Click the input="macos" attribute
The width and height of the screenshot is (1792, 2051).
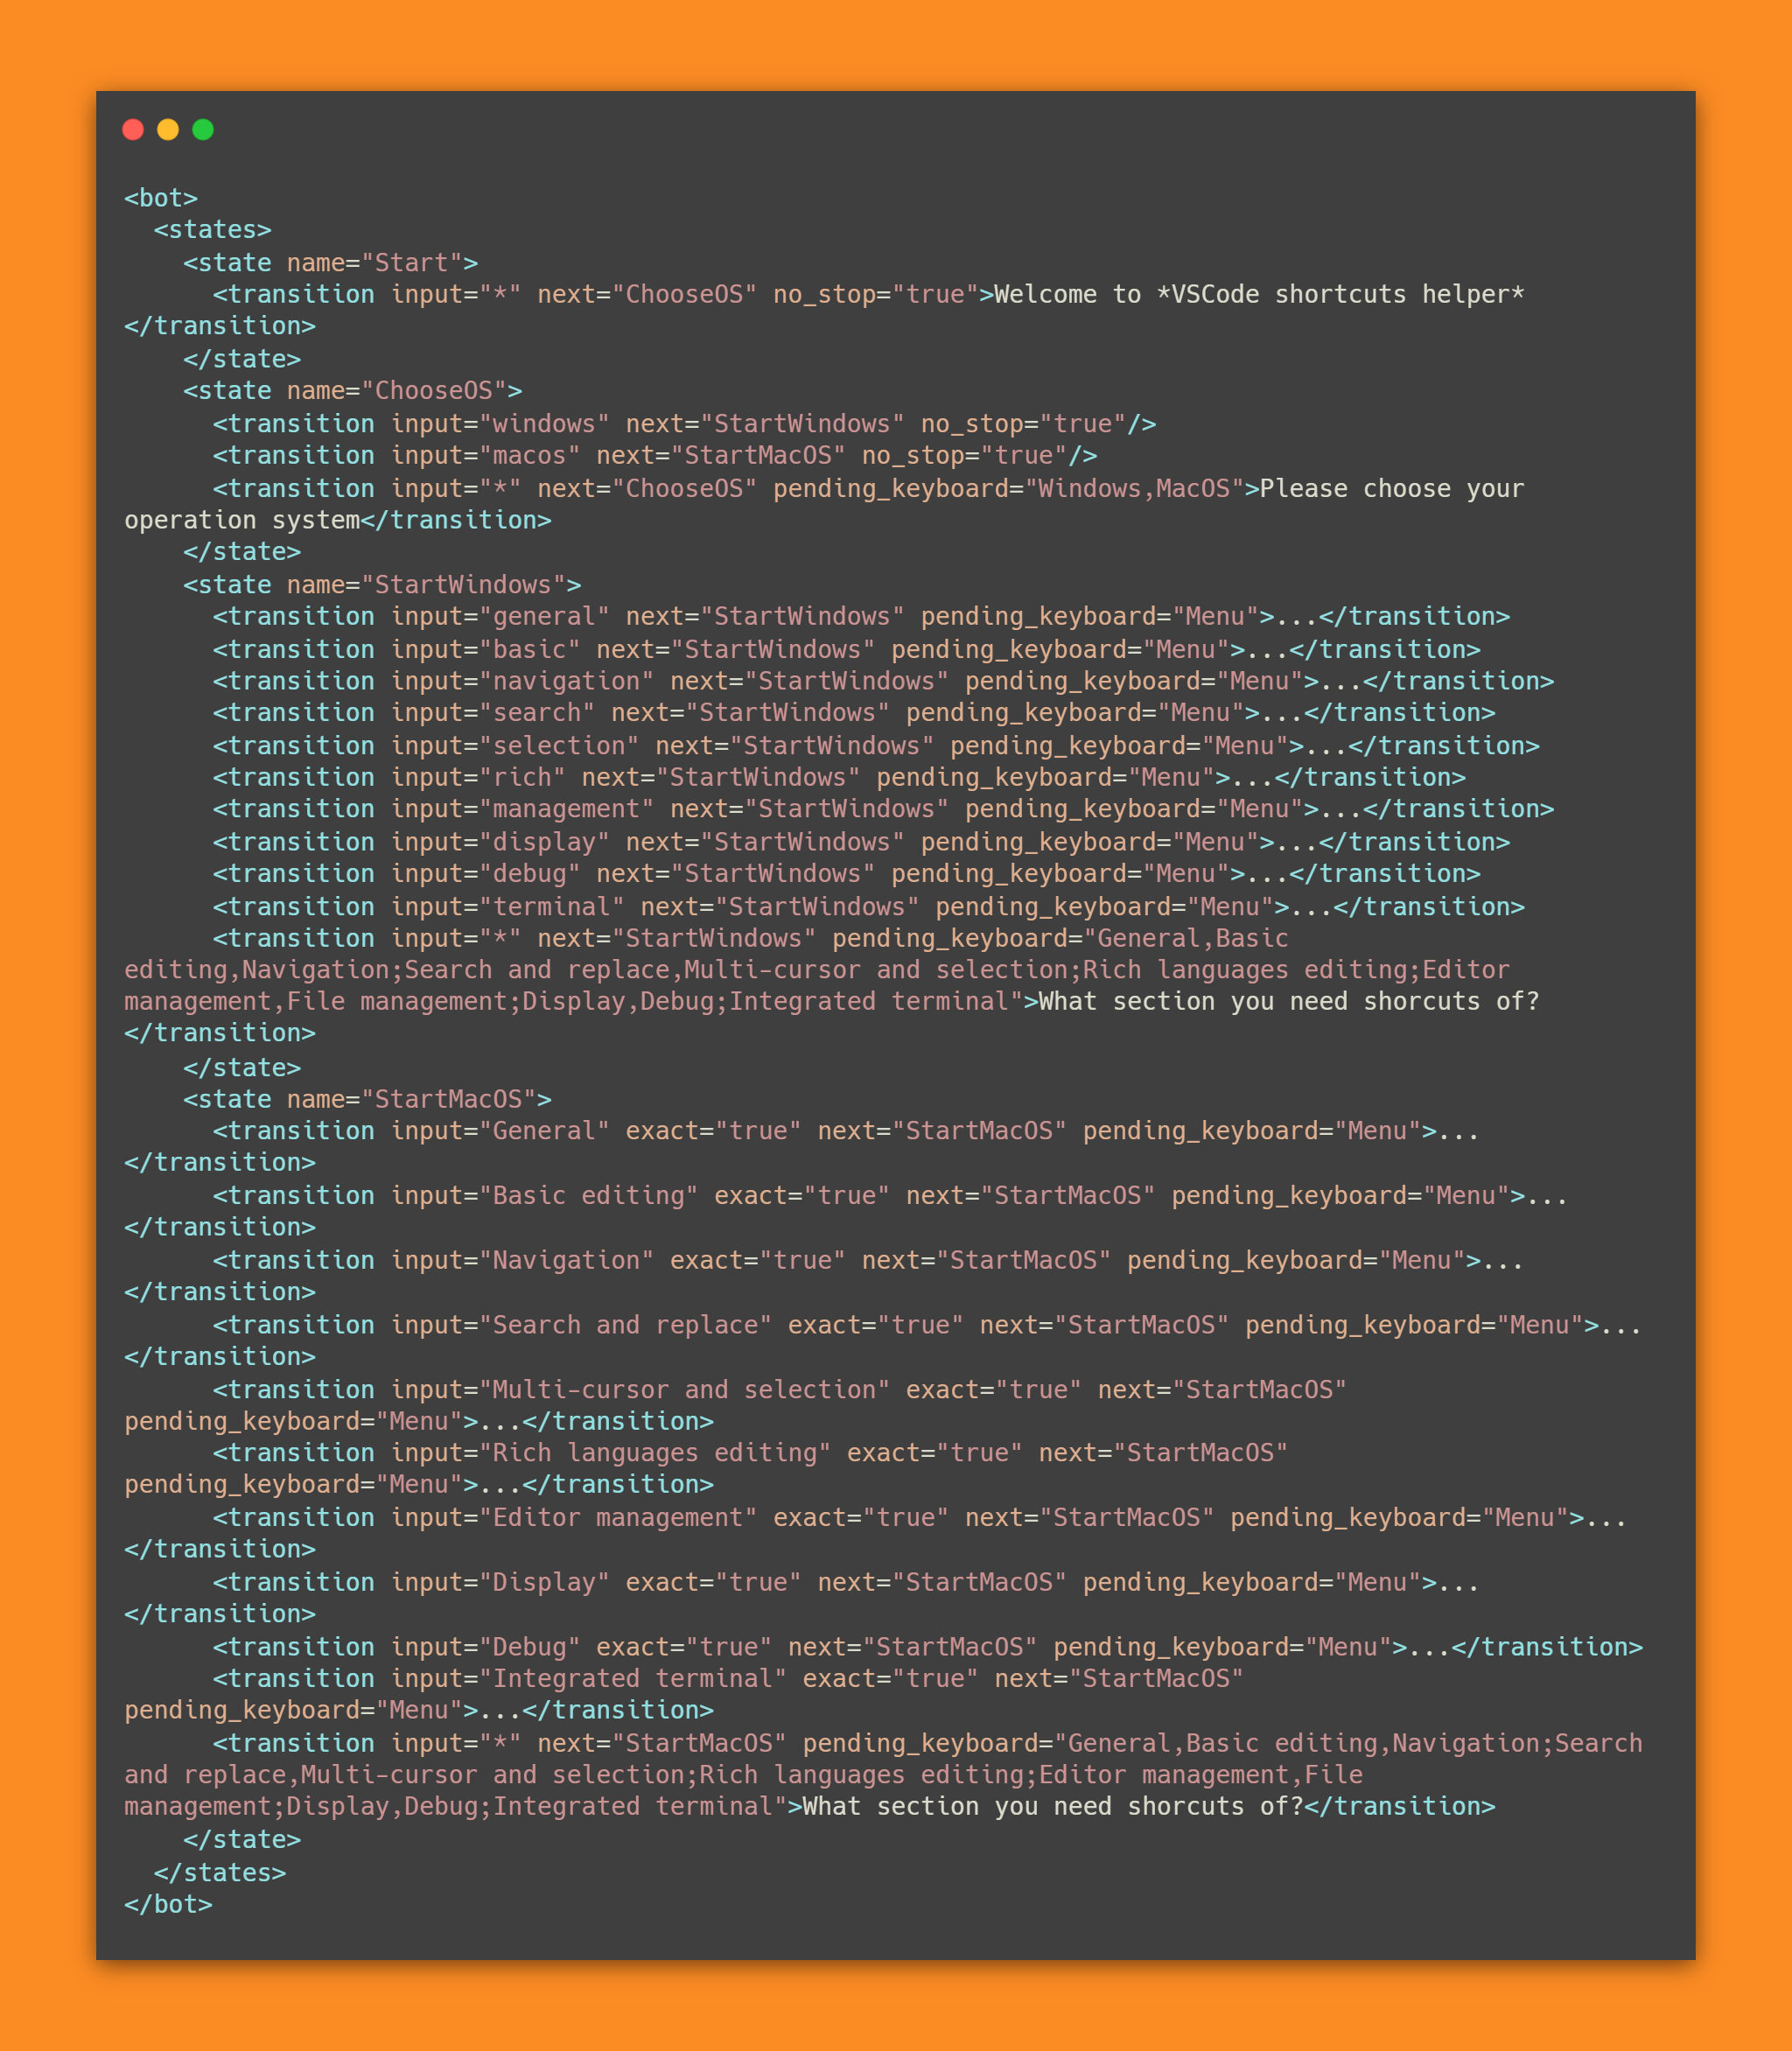click(x=486, y=455)
